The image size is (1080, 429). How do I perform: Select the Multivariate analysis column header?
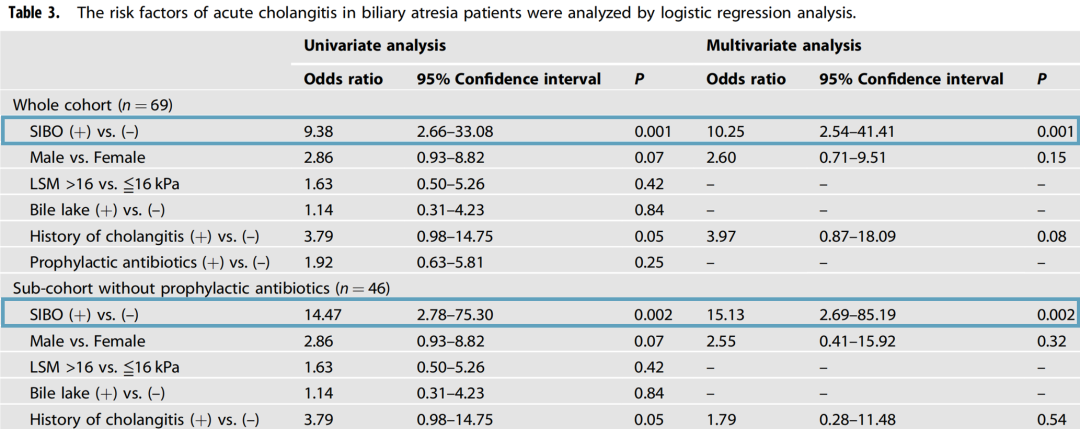(x=783, y=46)
